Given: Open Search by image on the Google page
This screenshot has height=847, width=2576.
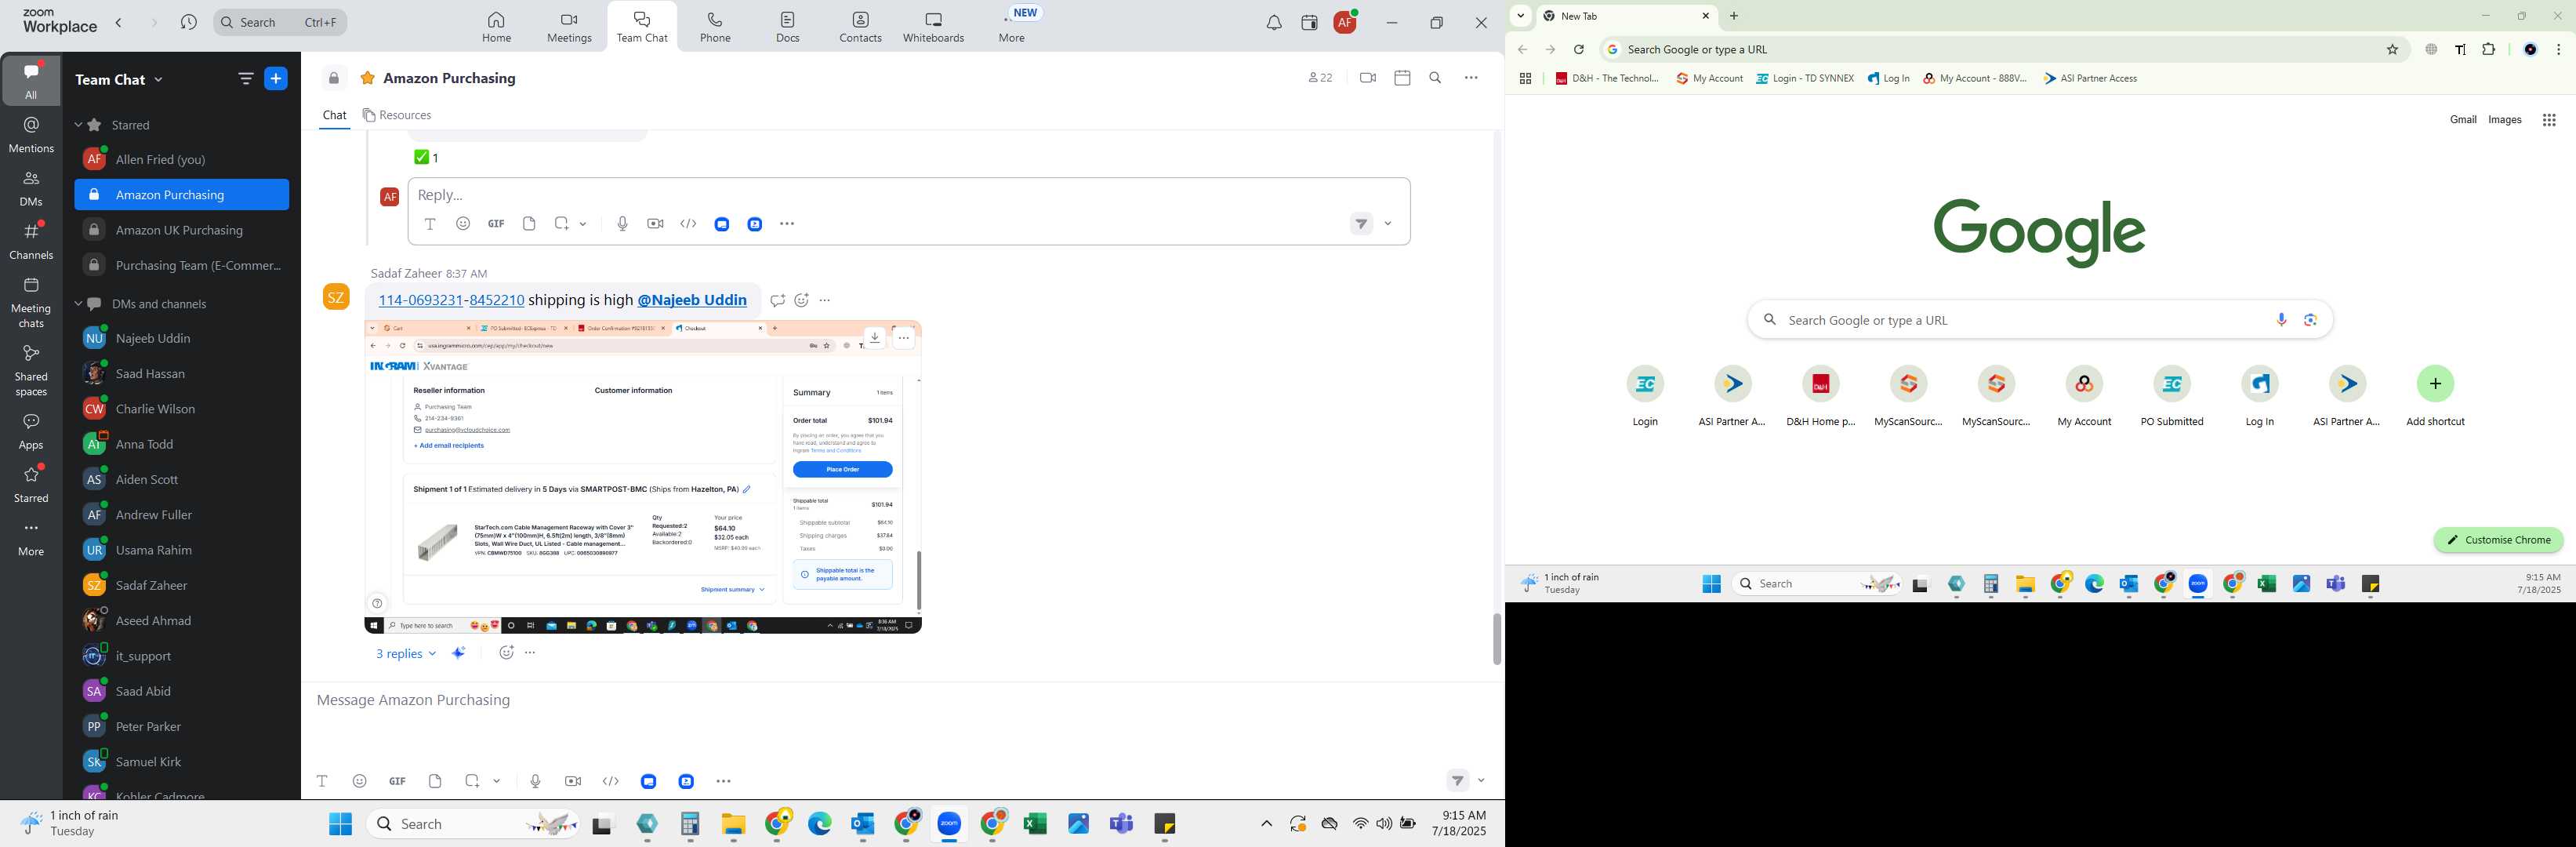Looking at the screenshot, I should [2310, 320].
